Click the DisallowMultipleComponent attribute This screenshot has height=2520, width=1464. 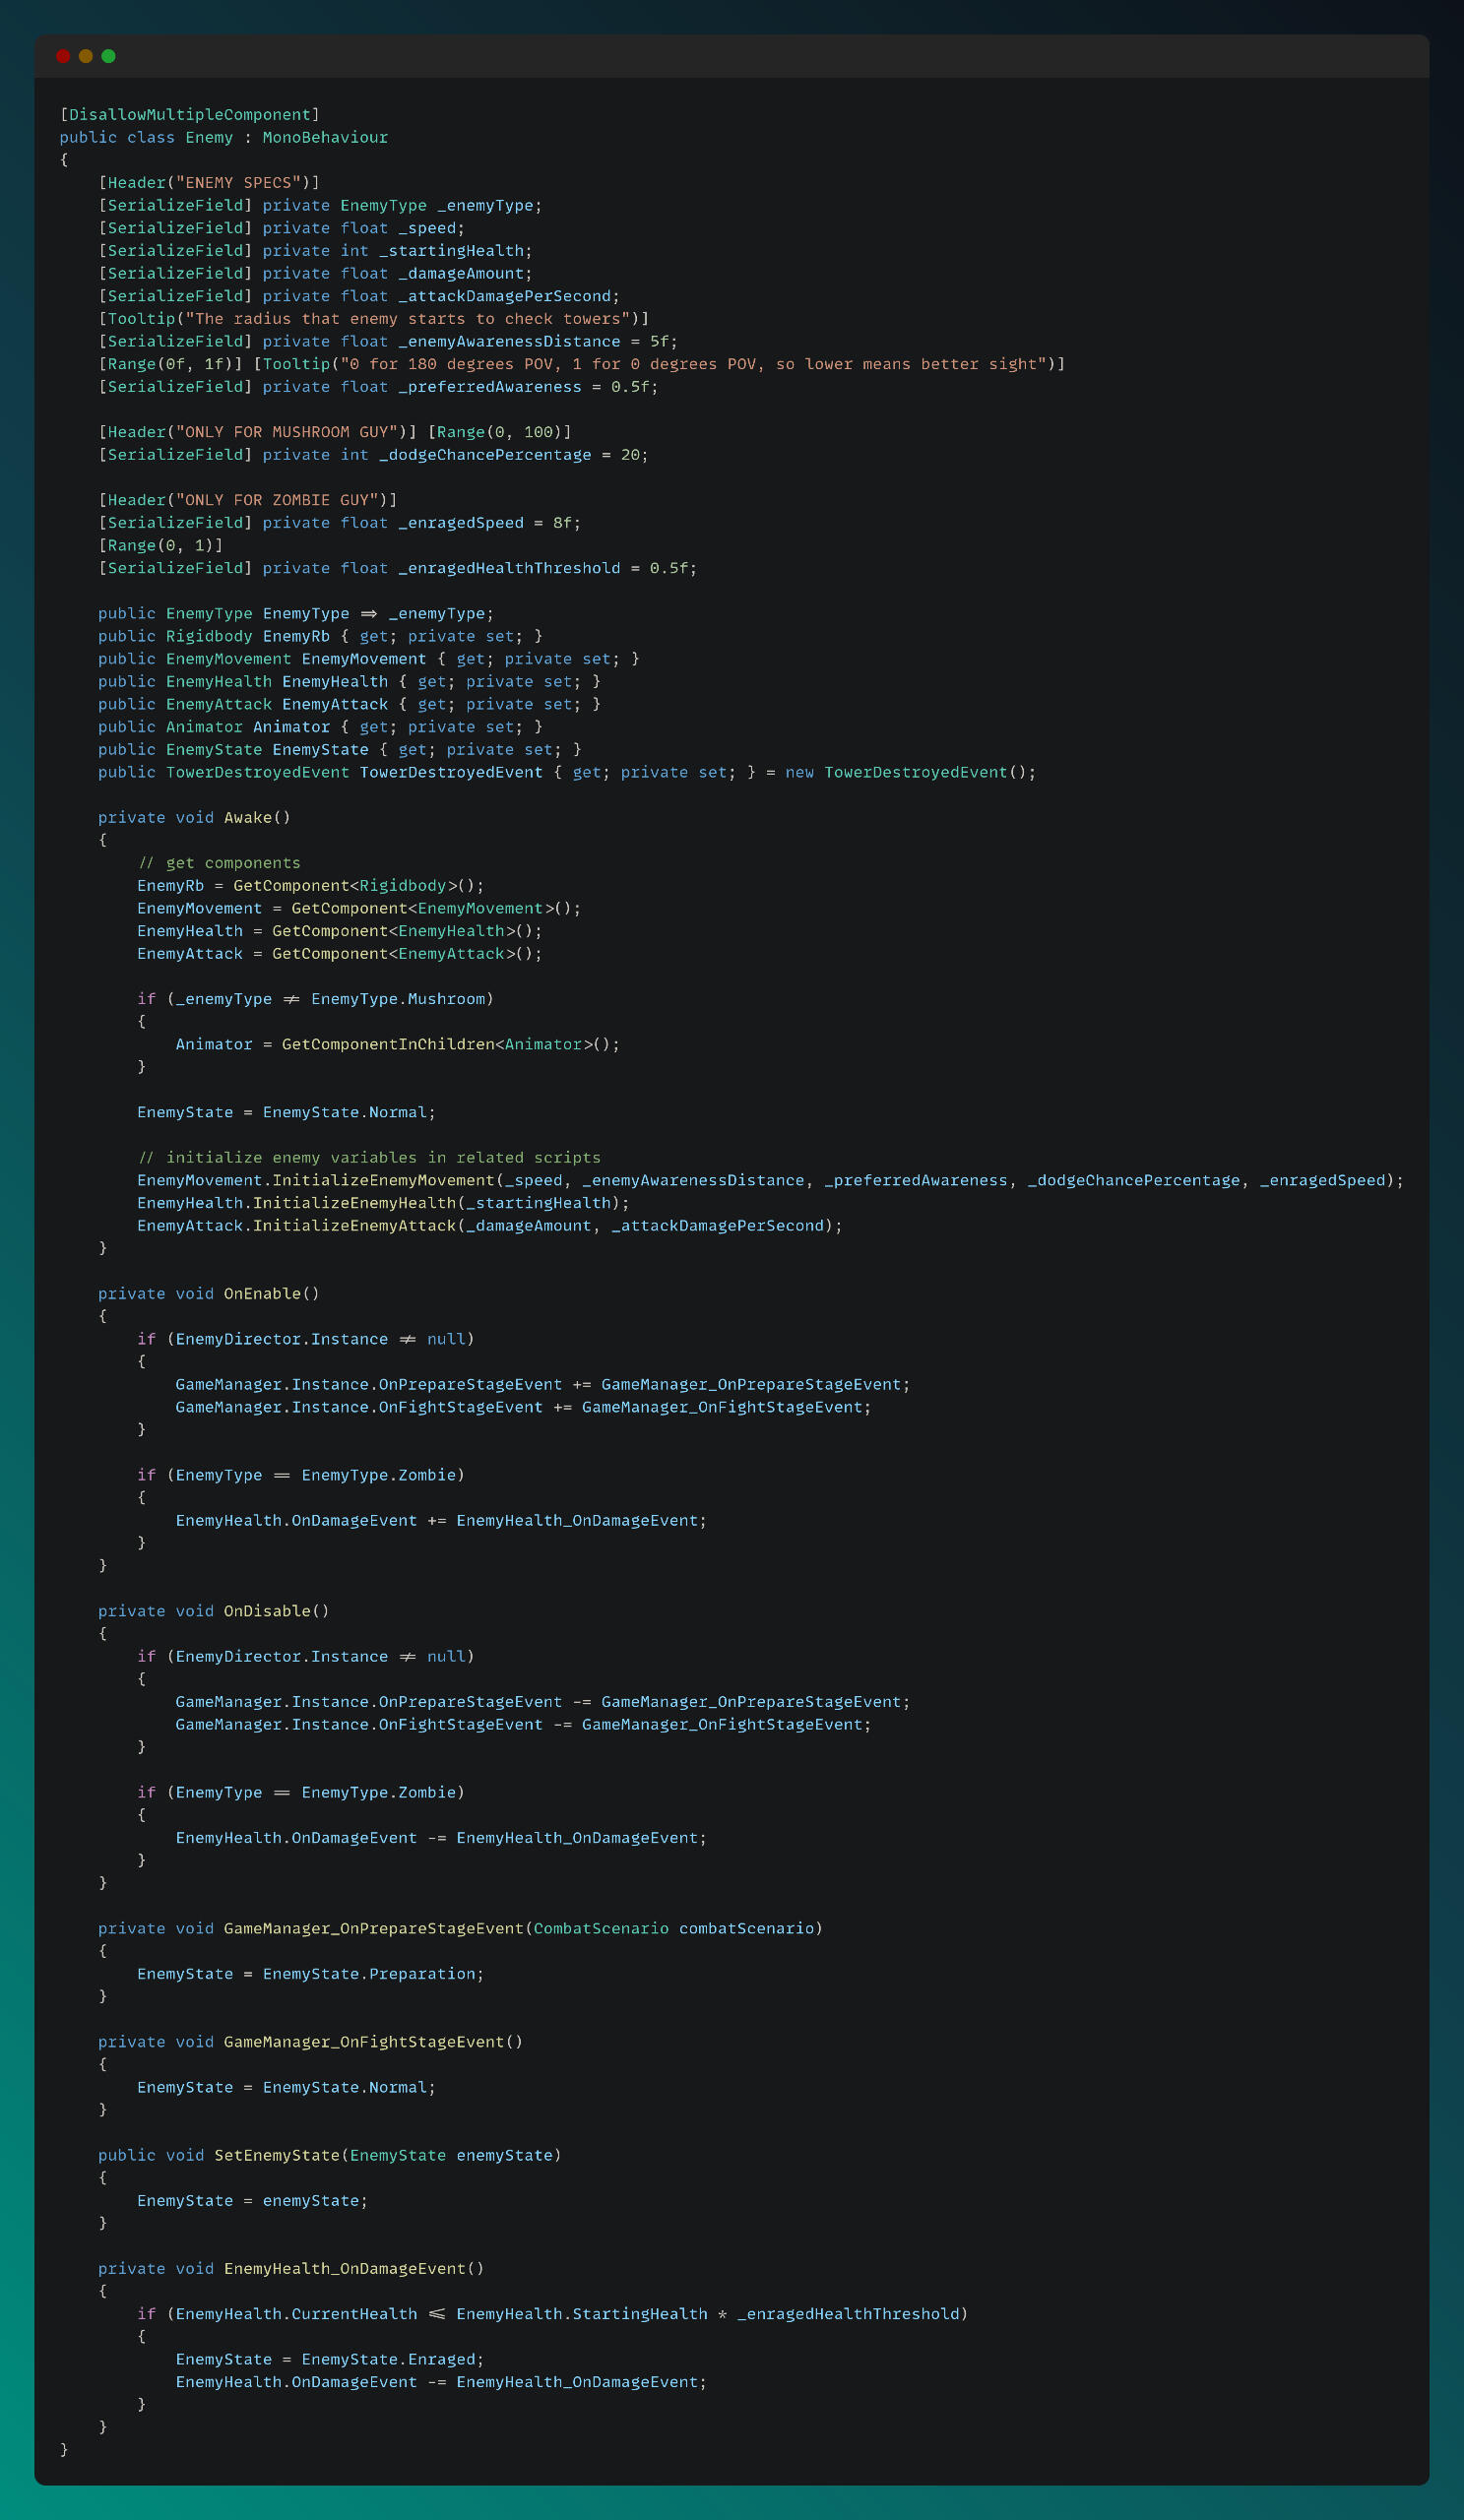coord(189,115)
